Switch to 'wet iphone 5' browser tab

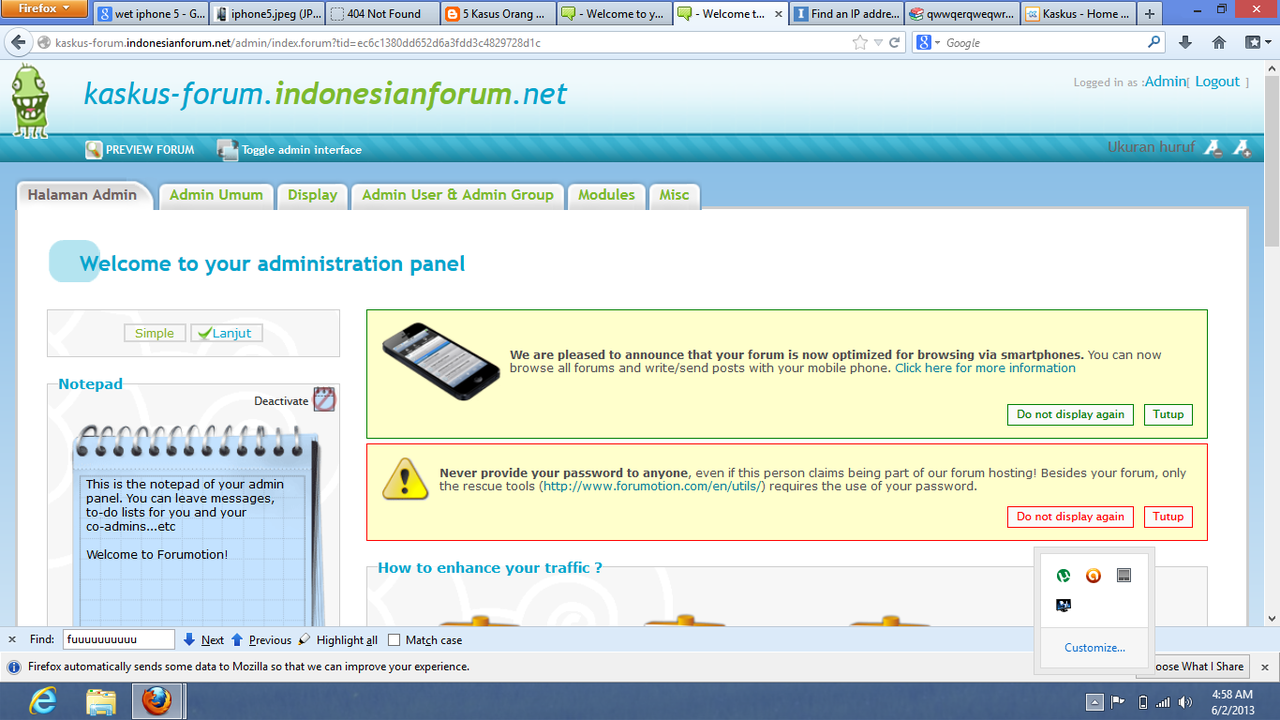pos(152,14)
